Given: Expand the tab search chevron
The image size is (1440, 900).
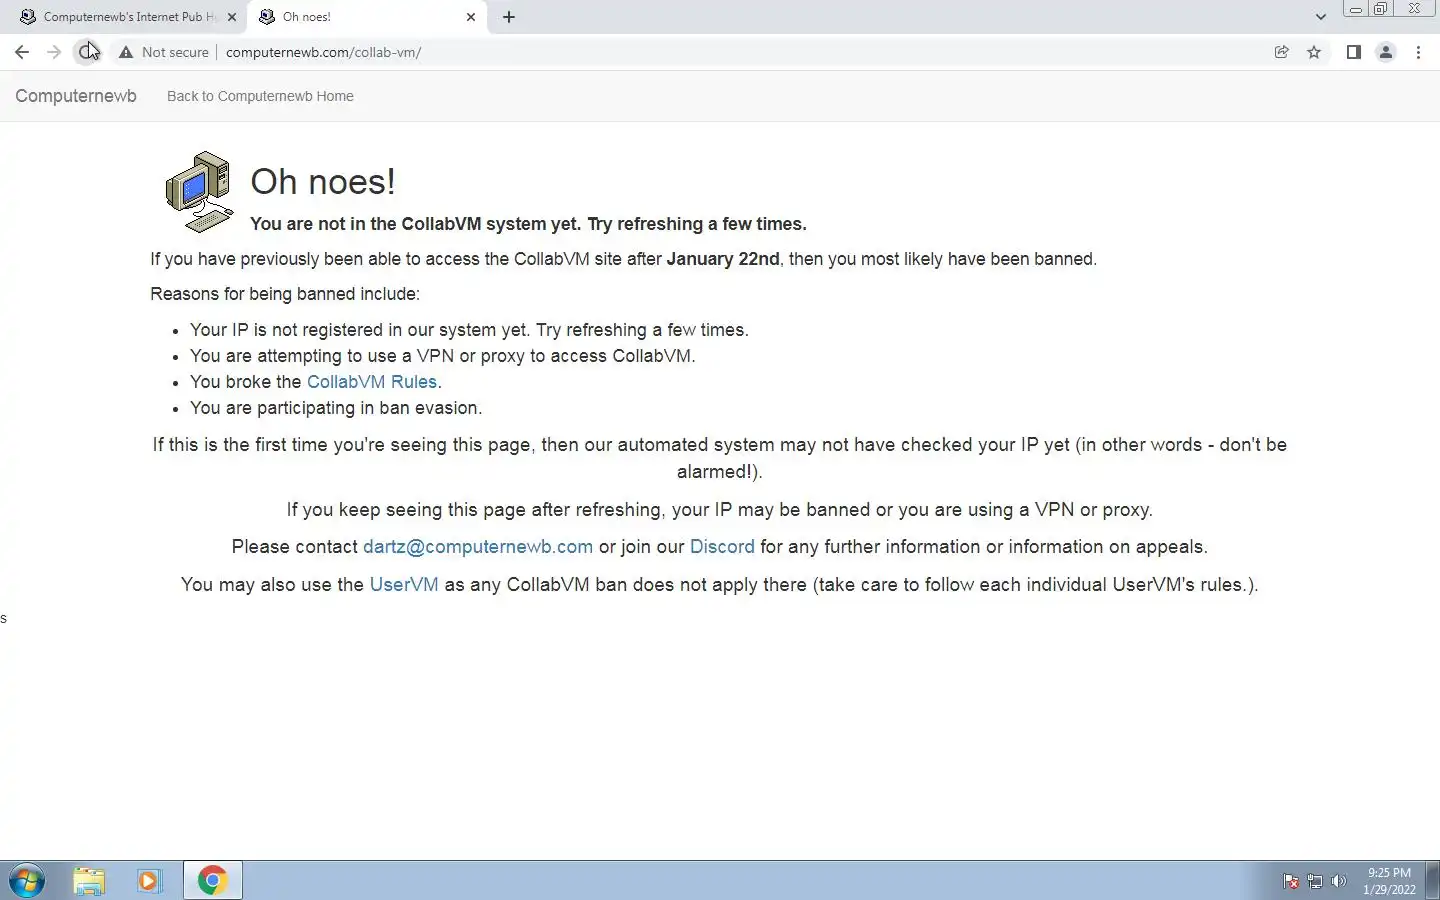Looking at the screenshot, I should point(1320,17).
